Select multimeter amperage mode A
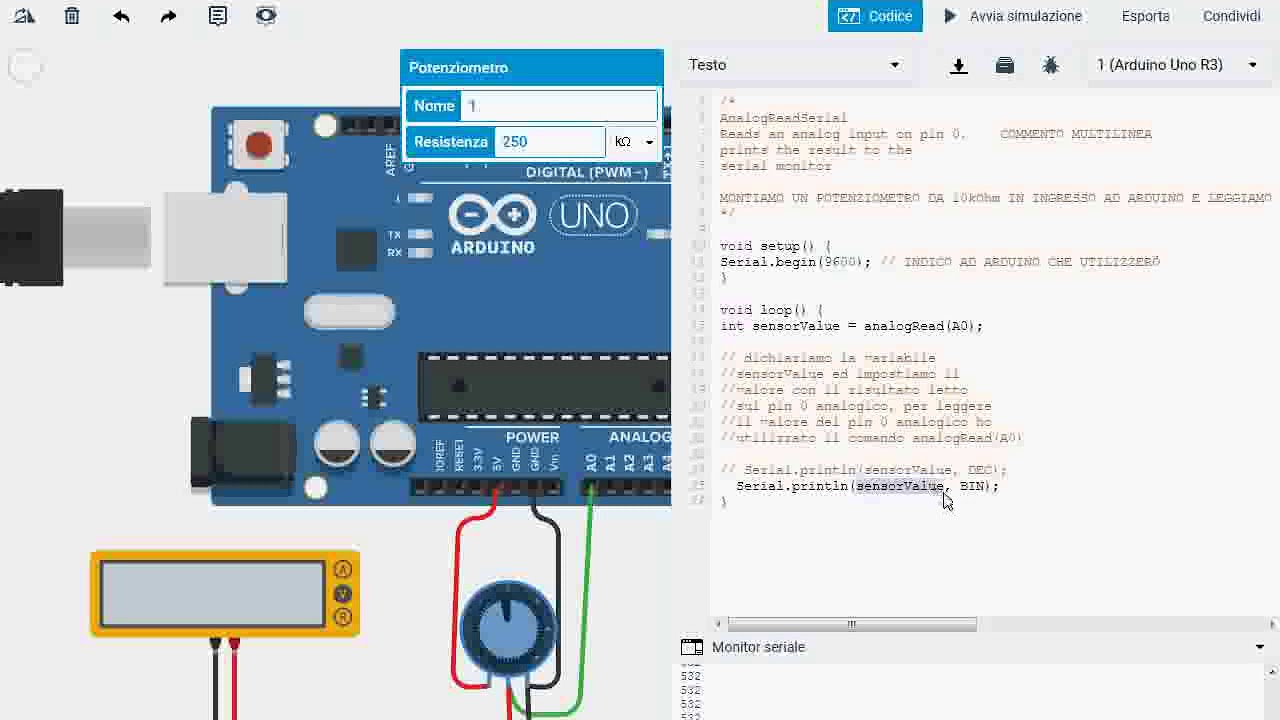1280x720 pixels. coord(343,570)
